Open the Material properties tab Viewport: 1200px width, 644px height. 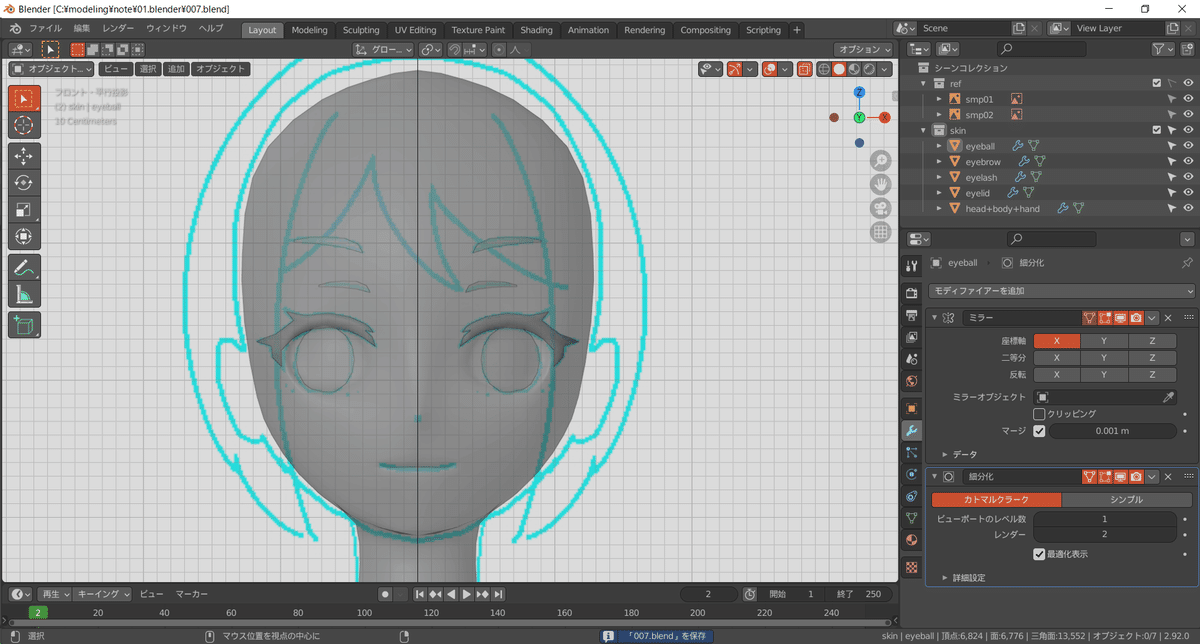(x=911, y=540)
